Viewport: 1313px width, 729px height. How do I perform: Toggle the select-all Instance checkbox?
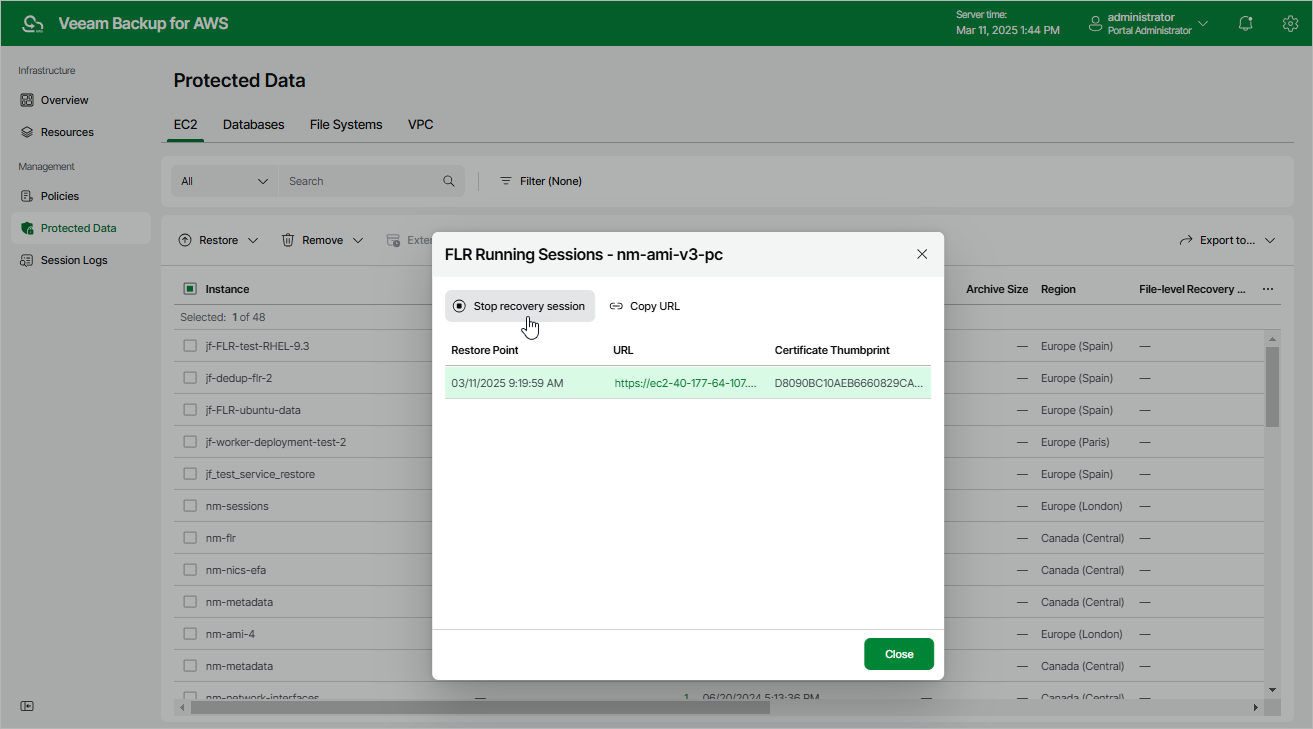[190, 289]
